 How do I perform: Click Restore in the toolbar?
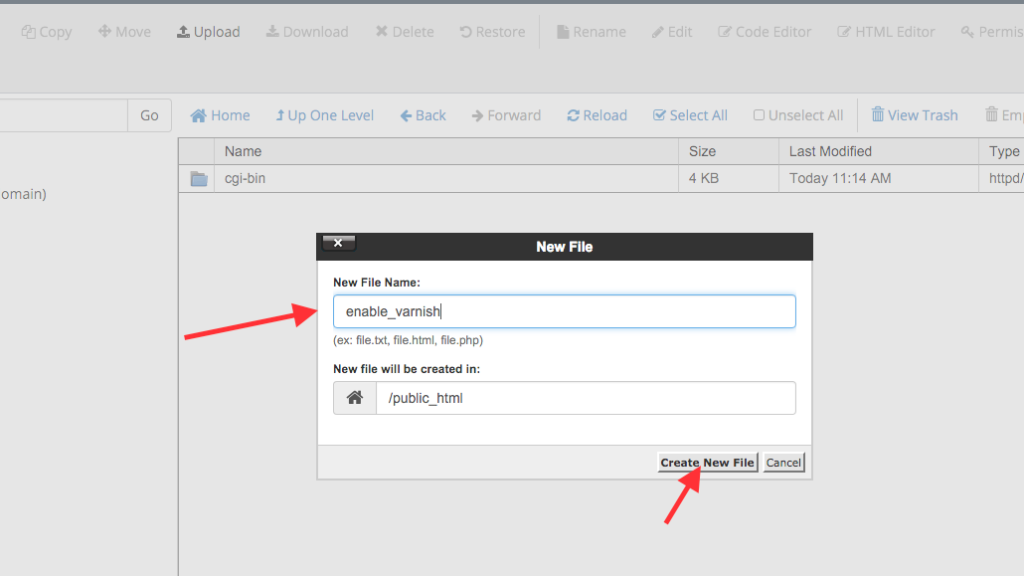(x=492, y=32)
